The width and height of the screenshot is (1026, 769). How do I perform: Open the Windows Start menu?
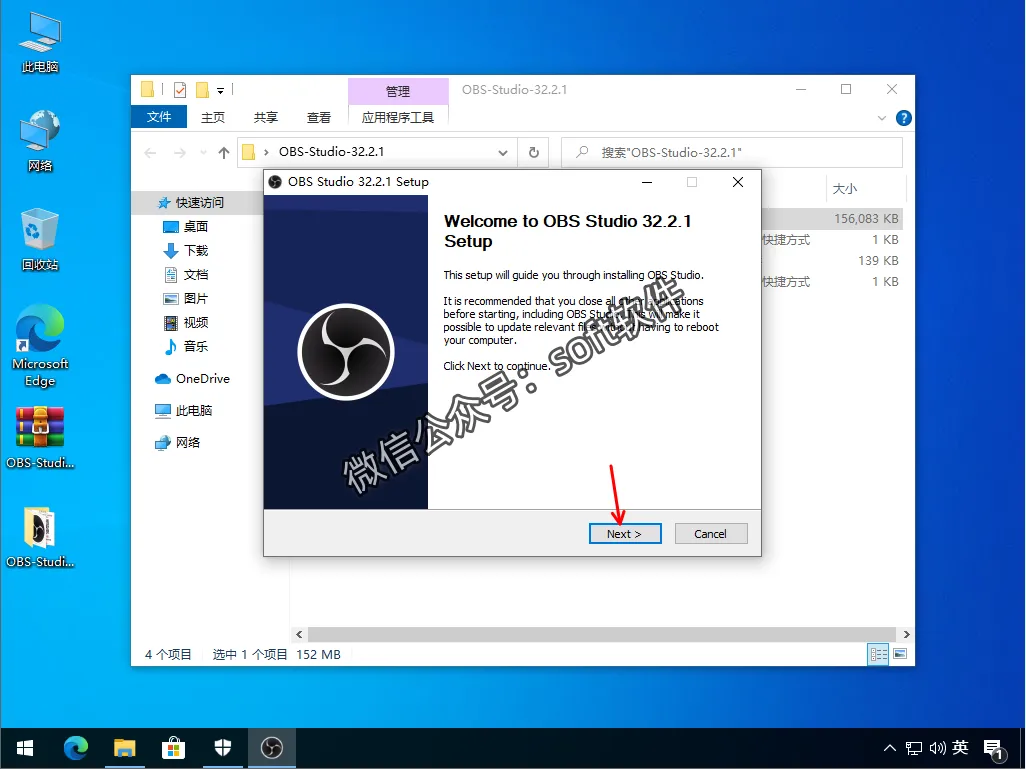click(x=25, y=748)
